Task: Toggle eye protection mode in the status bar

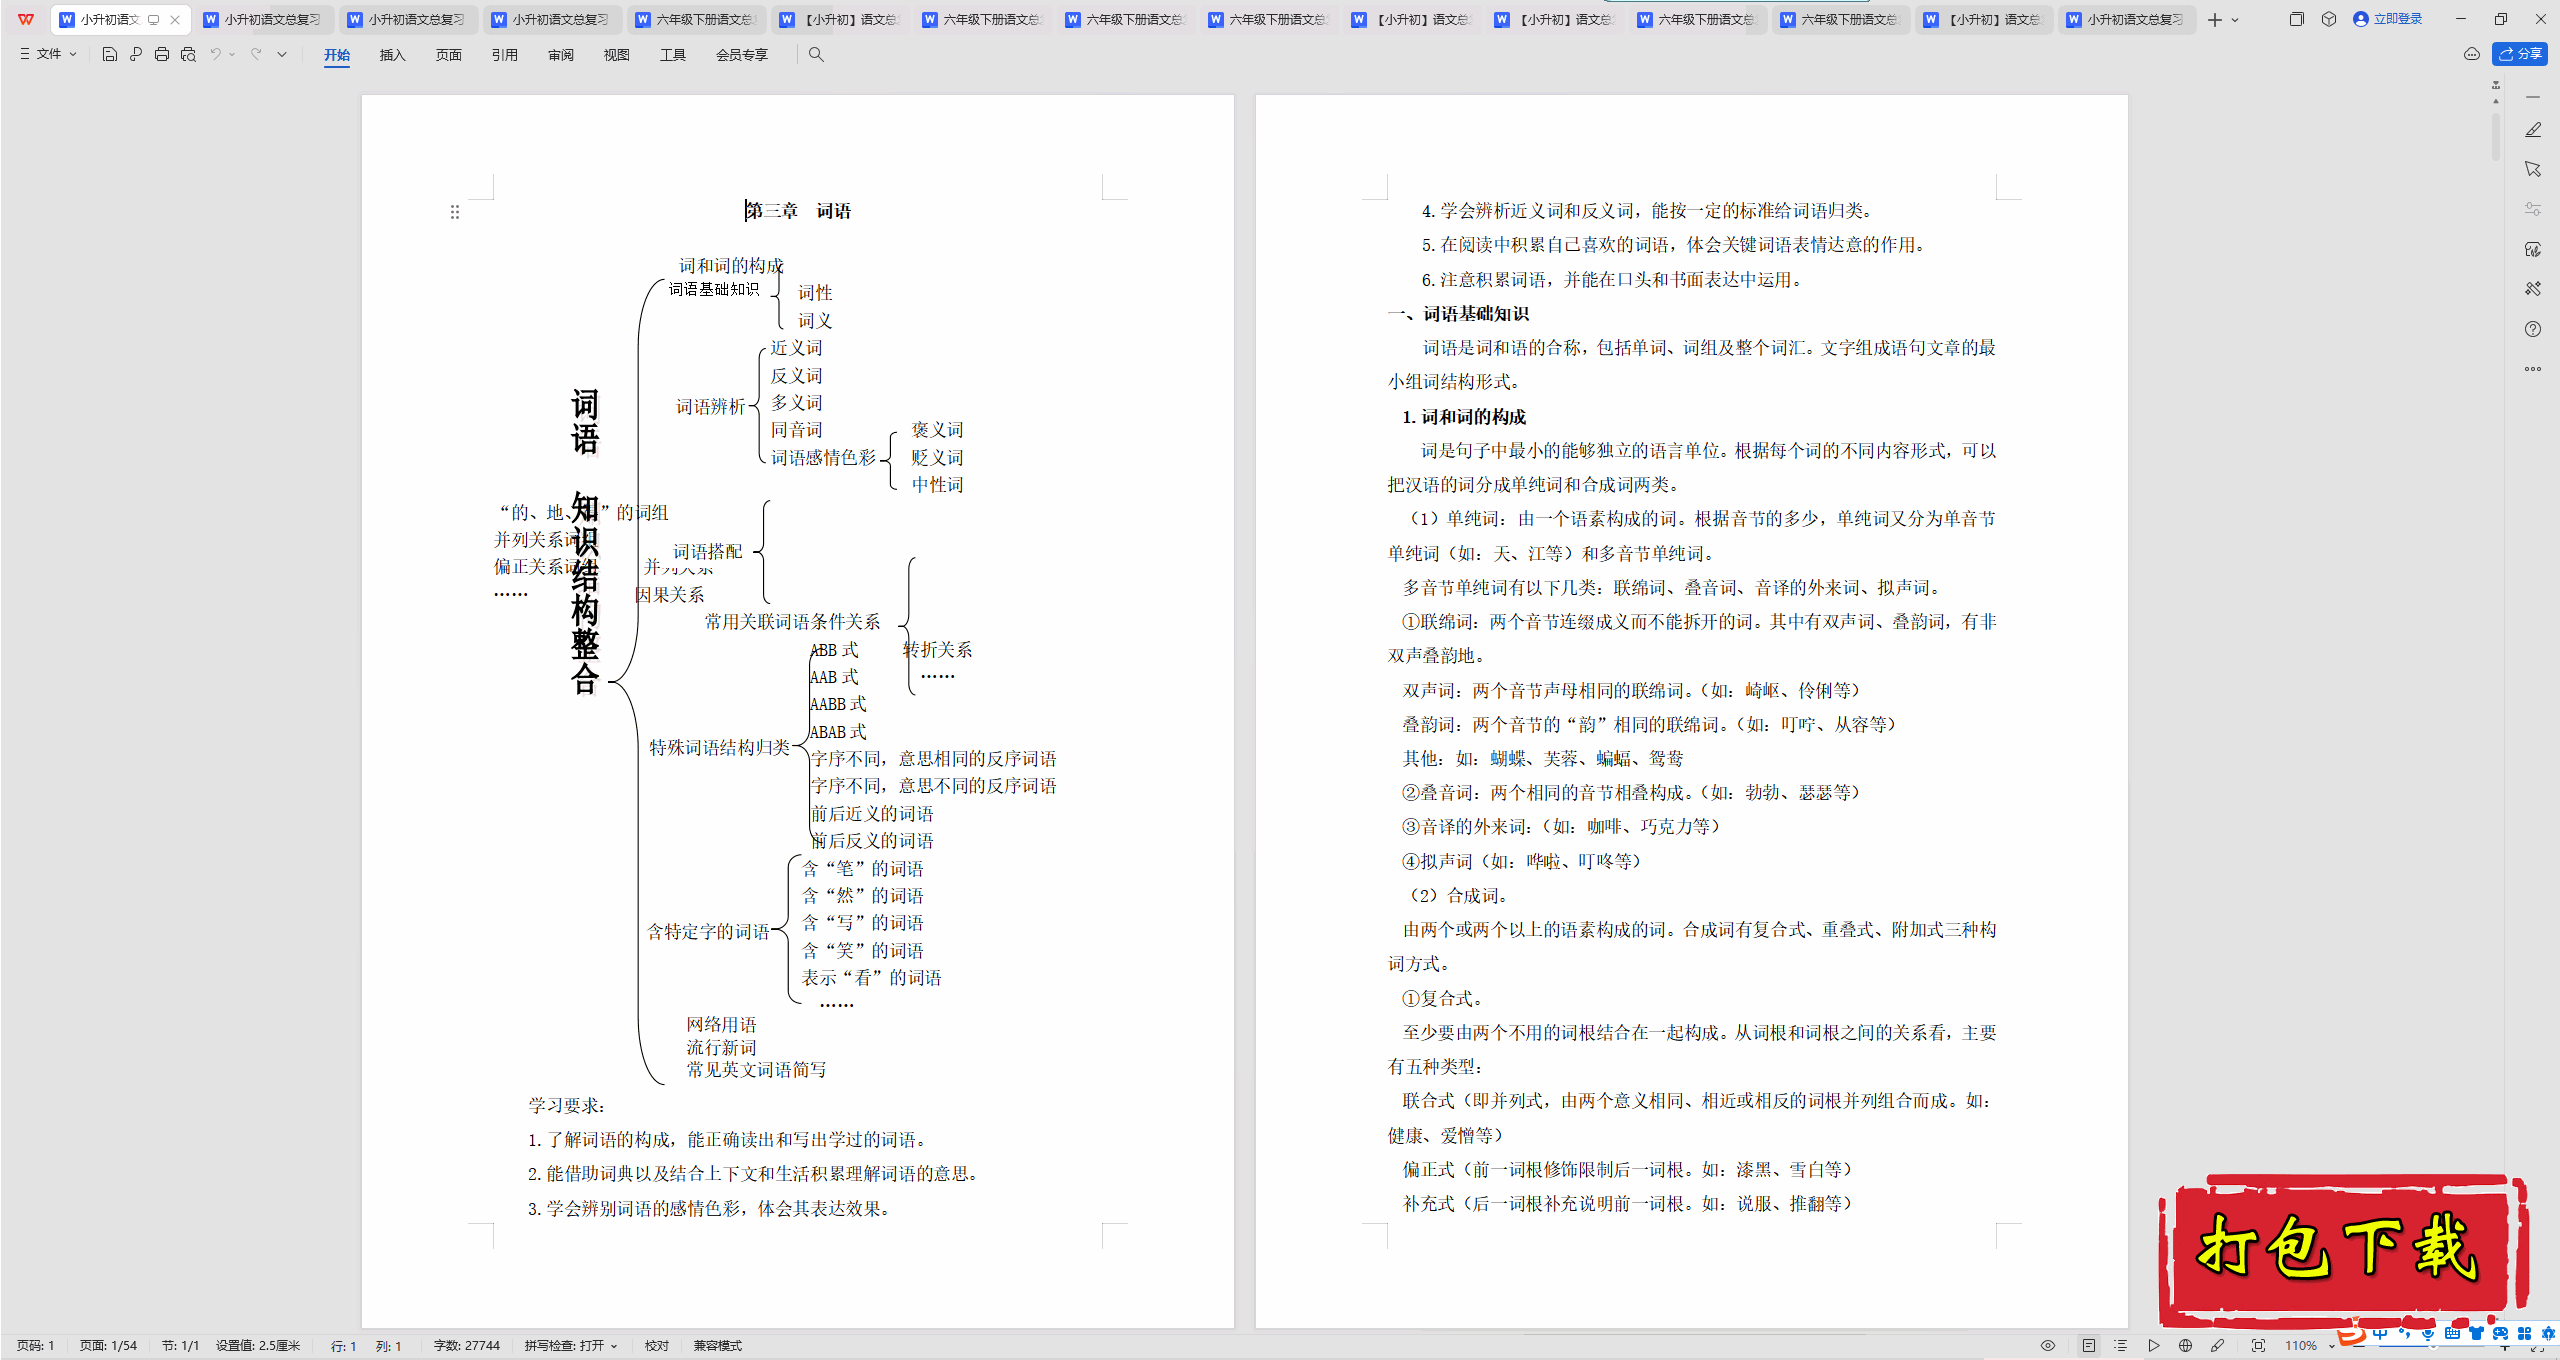Action: coord(2048,1346)
